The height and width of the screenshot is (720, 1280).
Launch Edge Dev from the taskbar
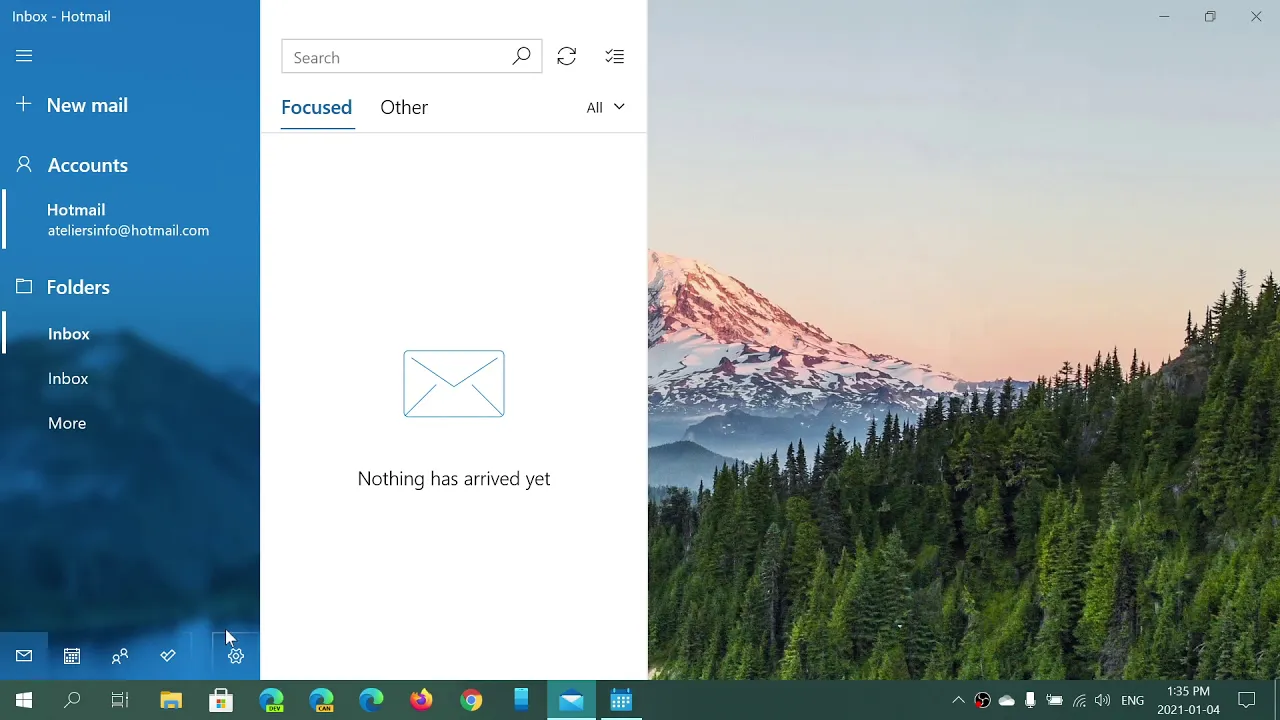pos(271,701)
